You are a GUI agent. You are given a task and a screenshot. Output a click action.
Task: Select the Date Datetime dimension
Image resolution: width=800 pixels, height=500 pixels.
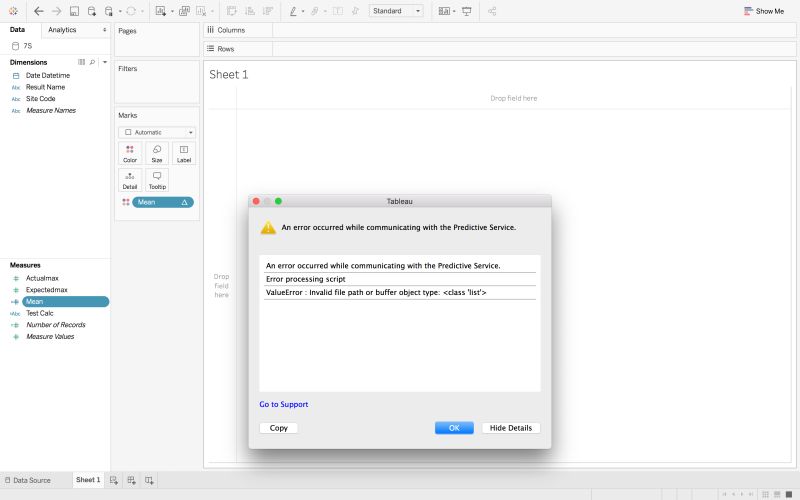point(48,76)
